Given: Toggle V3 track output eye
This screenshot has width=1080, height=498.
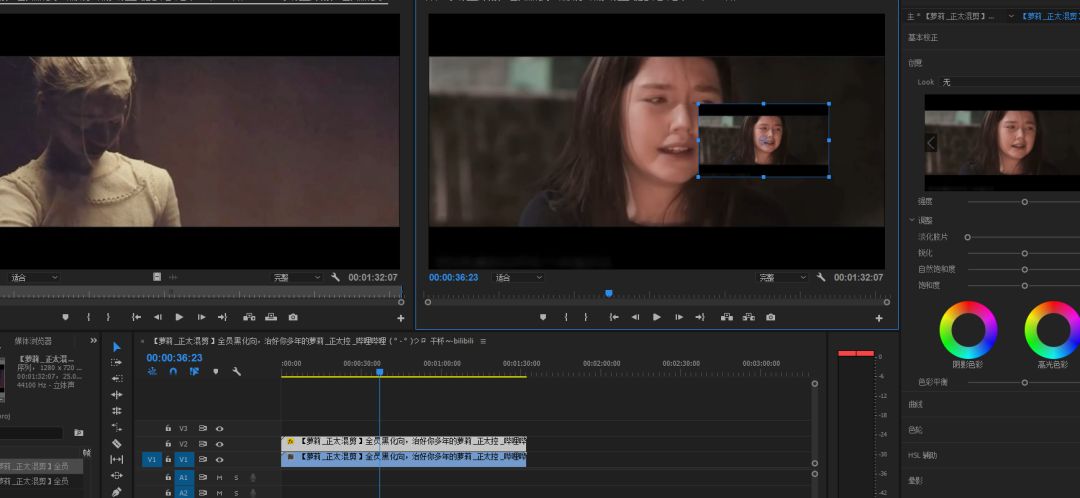Looking at the screenshot, I should click(220, 428).
